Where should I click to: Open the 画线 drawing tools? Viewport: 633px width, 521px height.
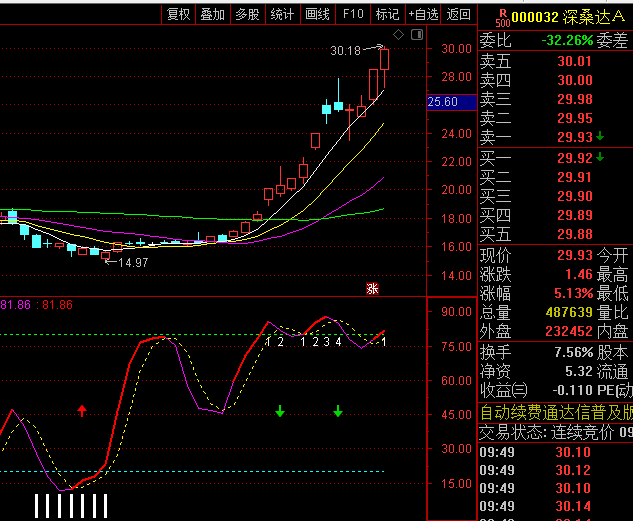click(x=317, y=14)
